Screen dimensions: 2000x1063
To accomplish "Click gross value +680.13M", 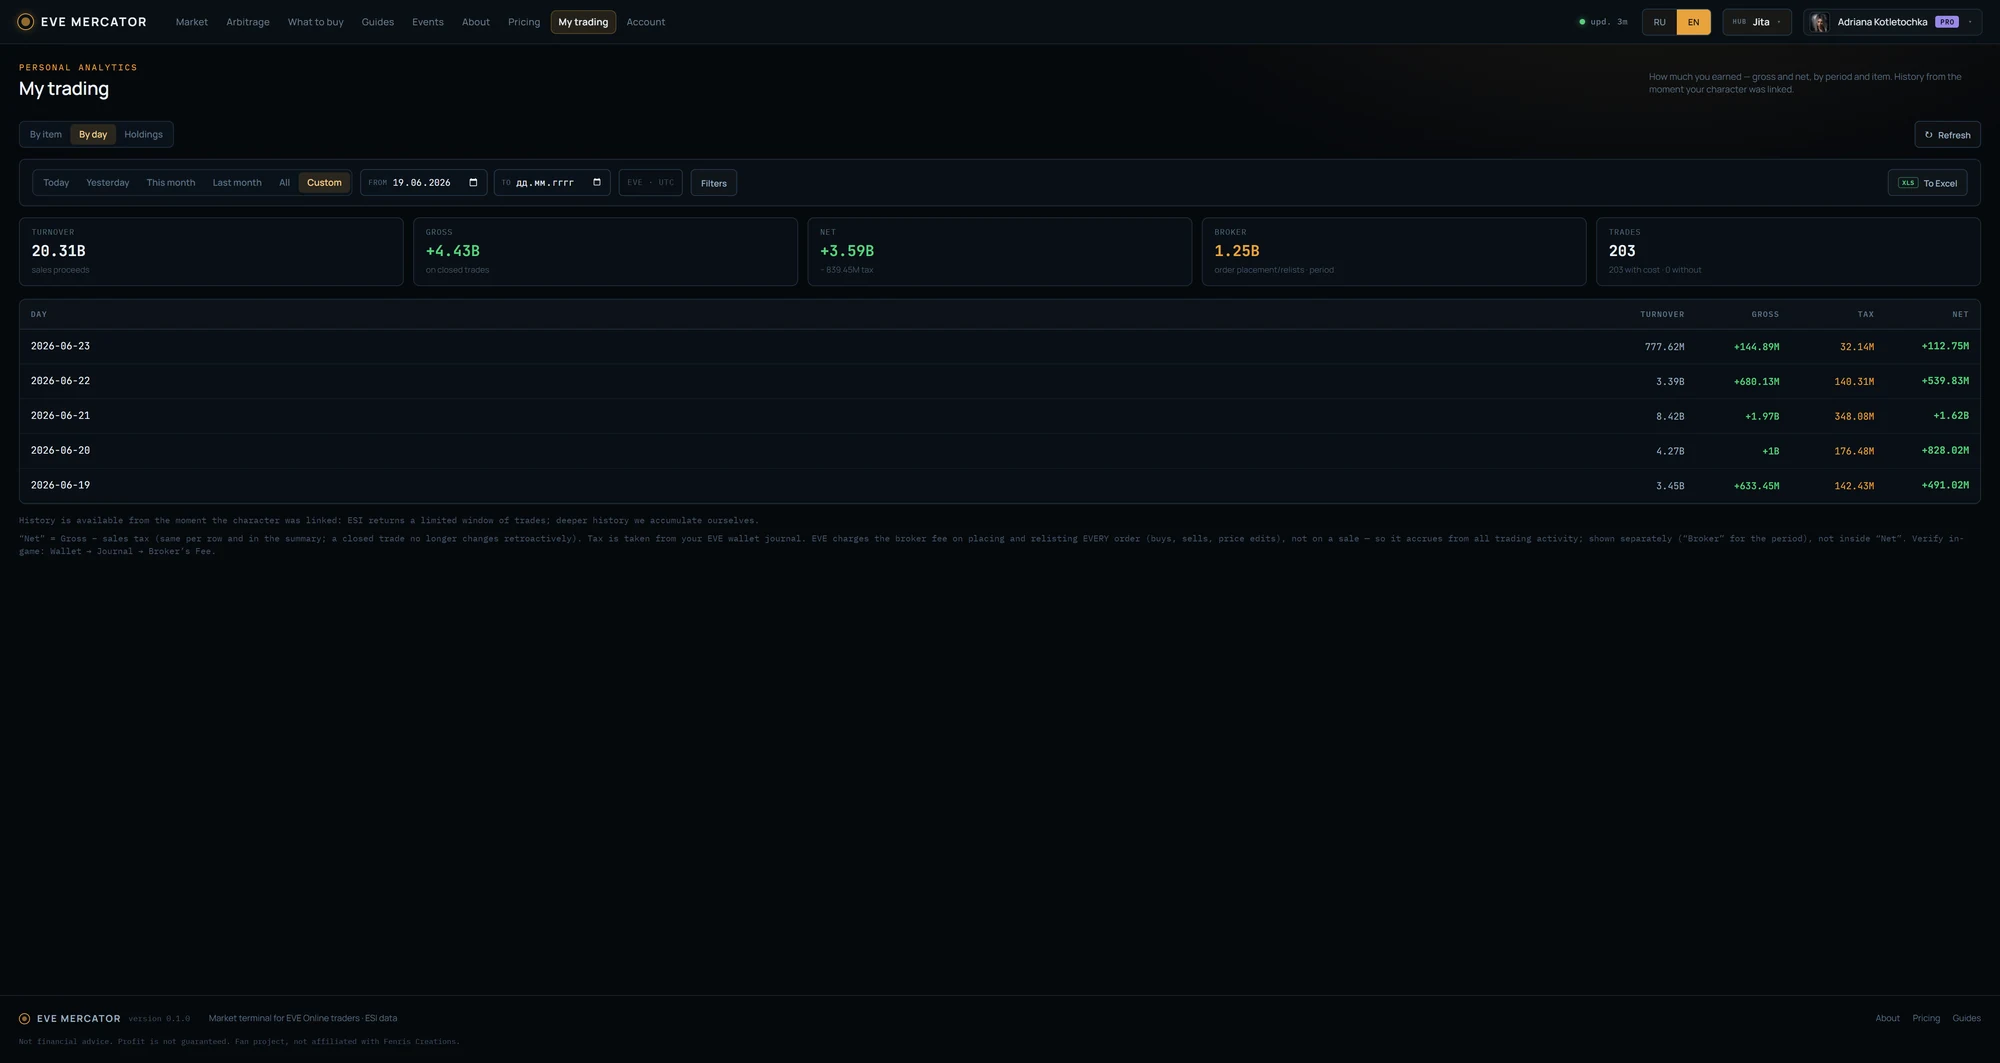I will pyautogui.click(x=1756, y=382).
